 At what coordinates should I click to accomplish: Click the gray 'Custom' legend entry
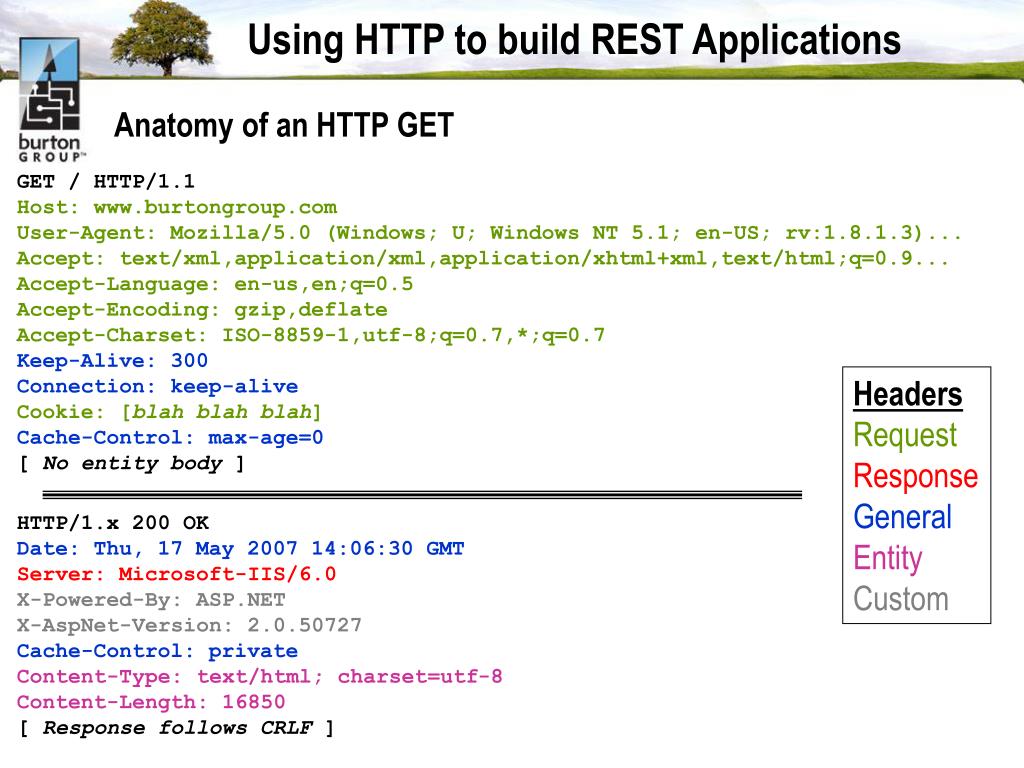(901, 599)
